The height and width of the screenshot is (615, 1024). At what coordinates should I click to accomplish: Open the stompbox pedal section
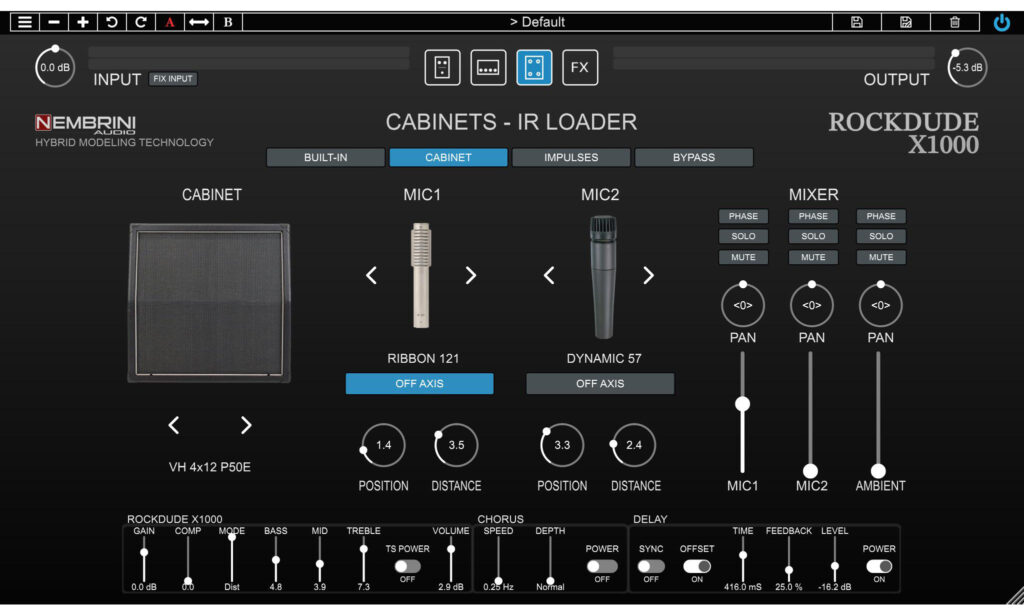tap(442, 67)
